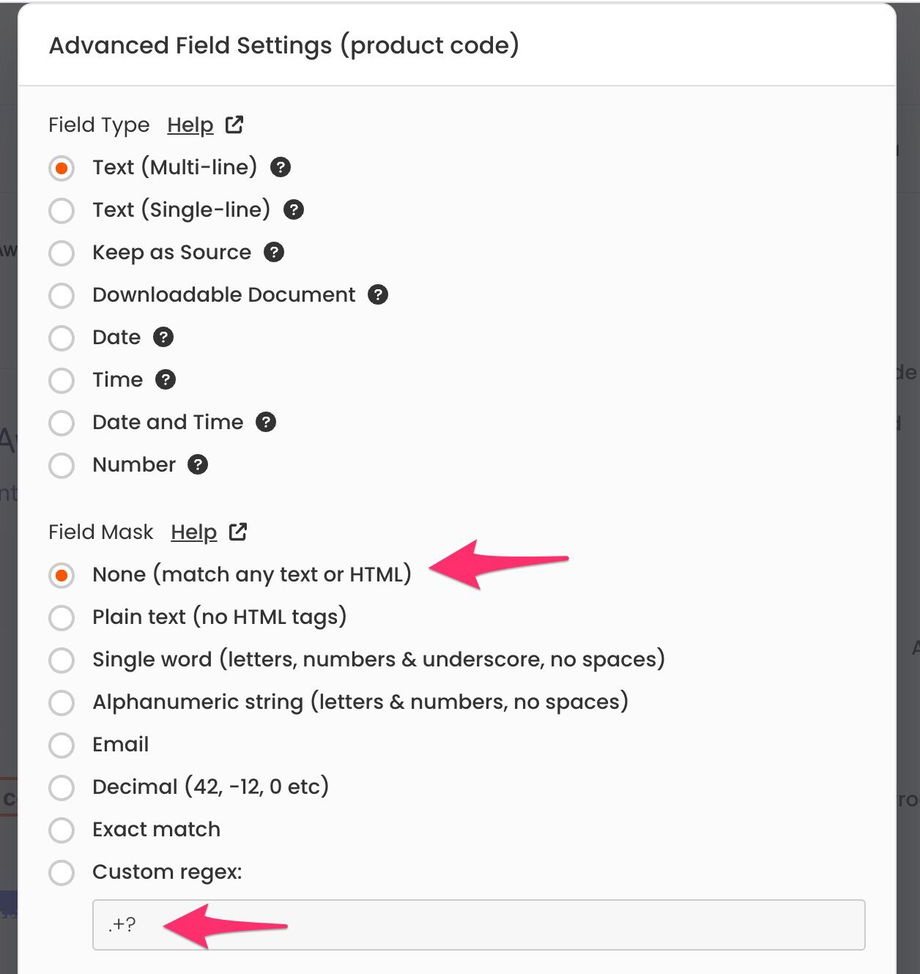Click question mark next to Keep as Source

(274, 252)
